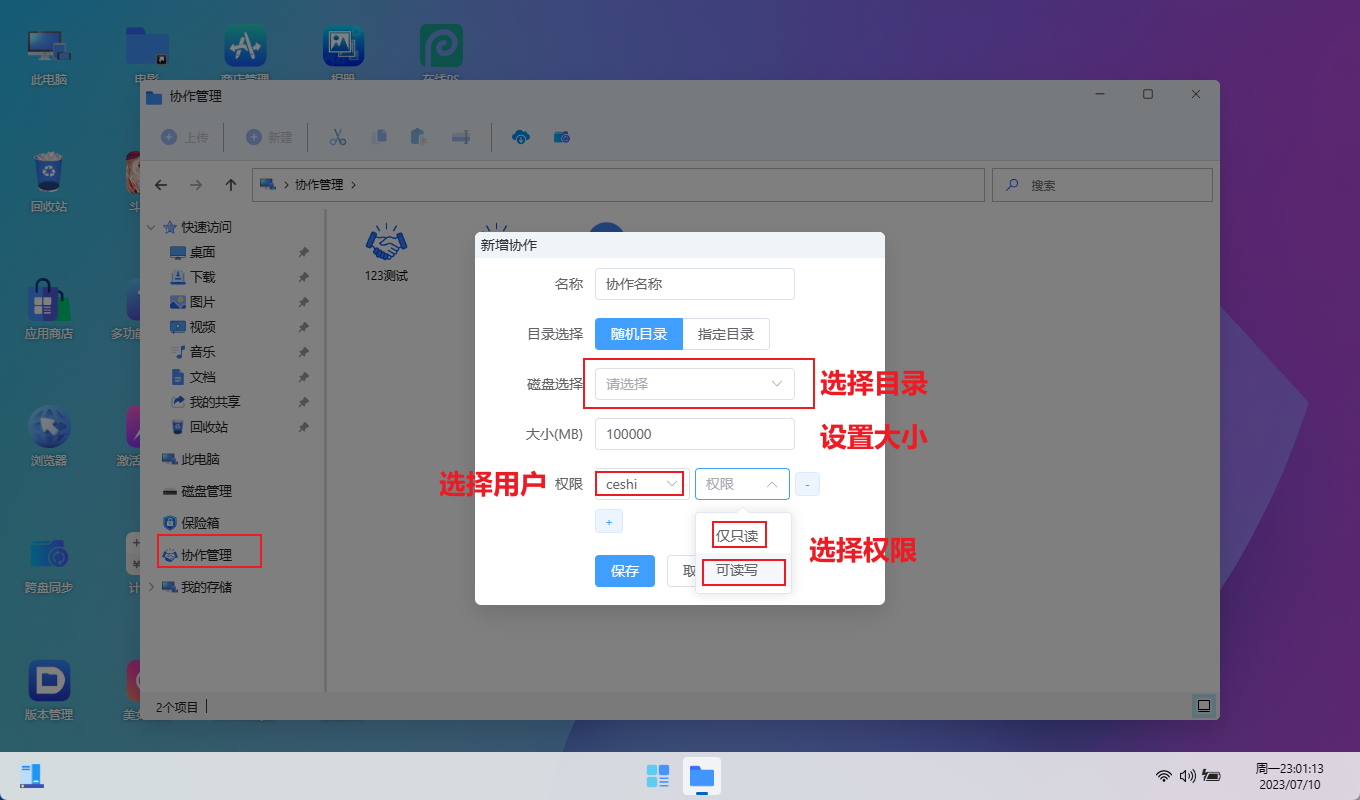1360x800 pixels.
Task: Open File Manager from the taskbar
Action: (x=702, y=776)
